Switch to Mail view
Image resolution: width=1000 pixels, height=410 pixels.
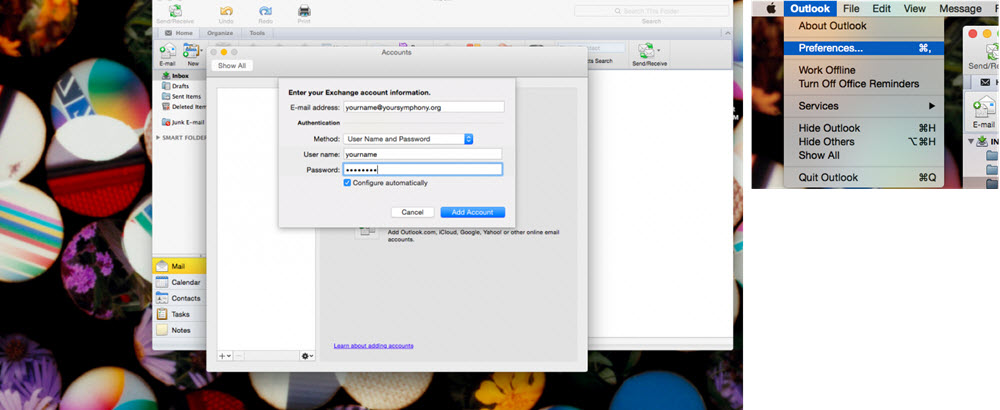179,267
